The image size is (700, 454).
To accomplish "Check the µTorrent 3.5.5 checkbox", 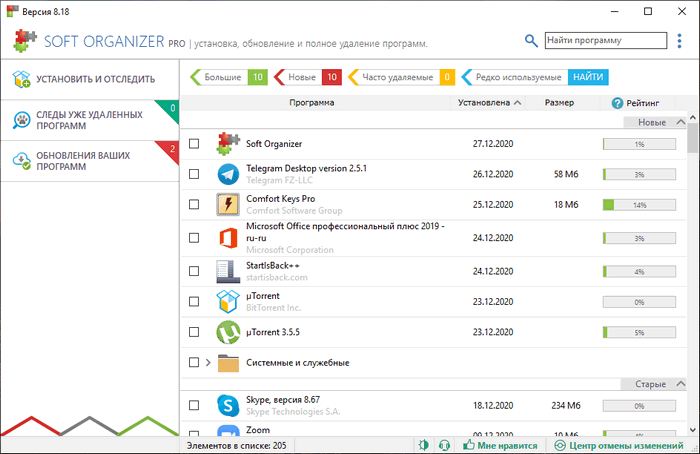I will click(x=194, y=332).
